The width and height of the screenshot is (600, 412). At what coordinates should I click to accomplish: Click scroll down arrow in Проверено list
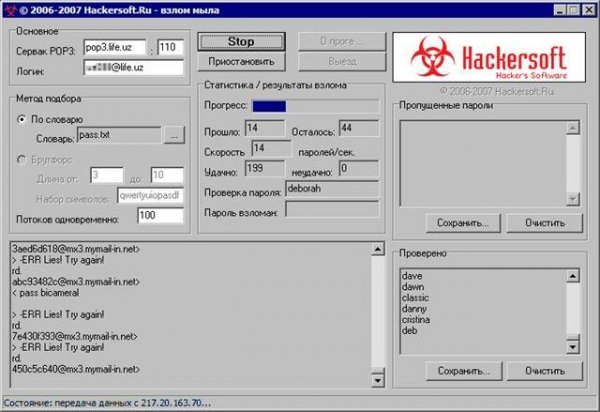pos(573,347)
